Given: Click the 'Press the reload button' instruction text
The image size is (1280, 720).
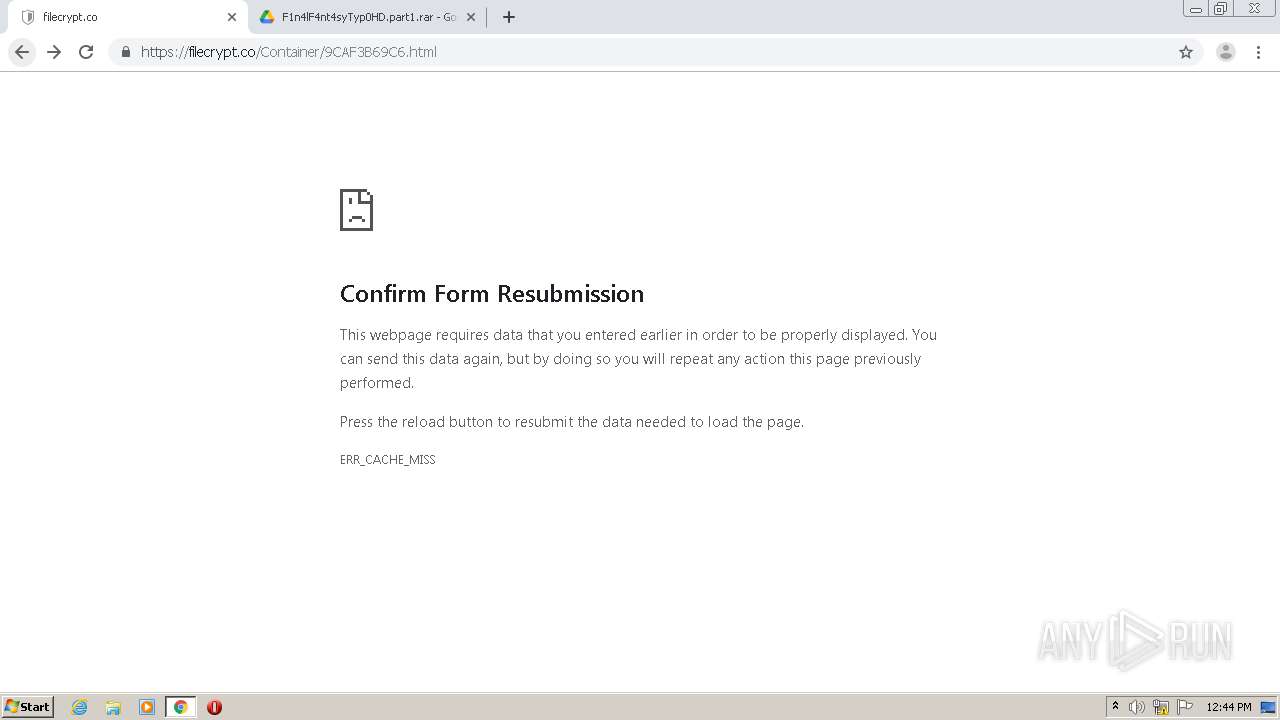Looking at the screenshot, I should pyautogui.click(x=572, y=422).
